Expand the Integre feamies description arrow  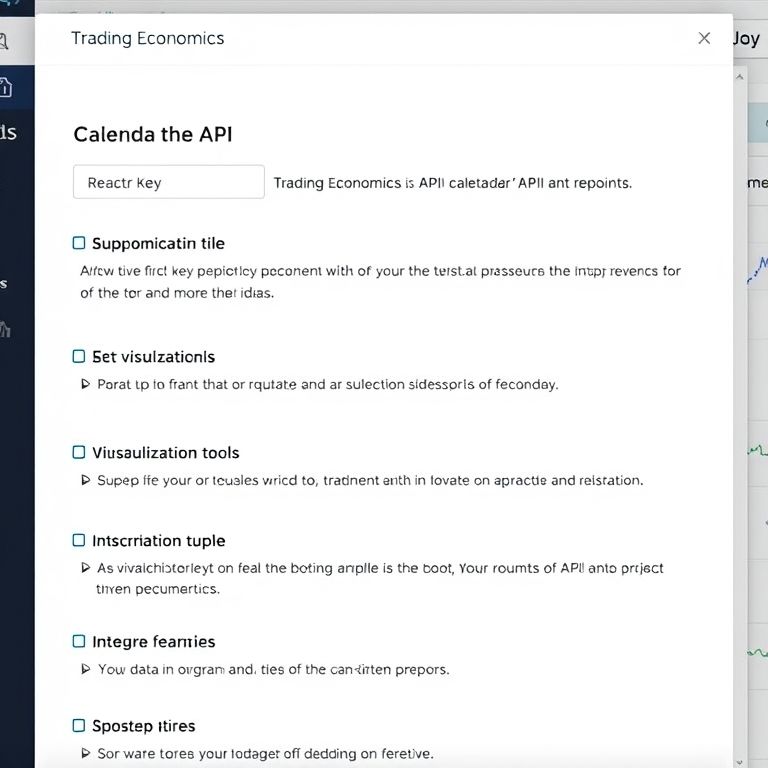(85, 669)
